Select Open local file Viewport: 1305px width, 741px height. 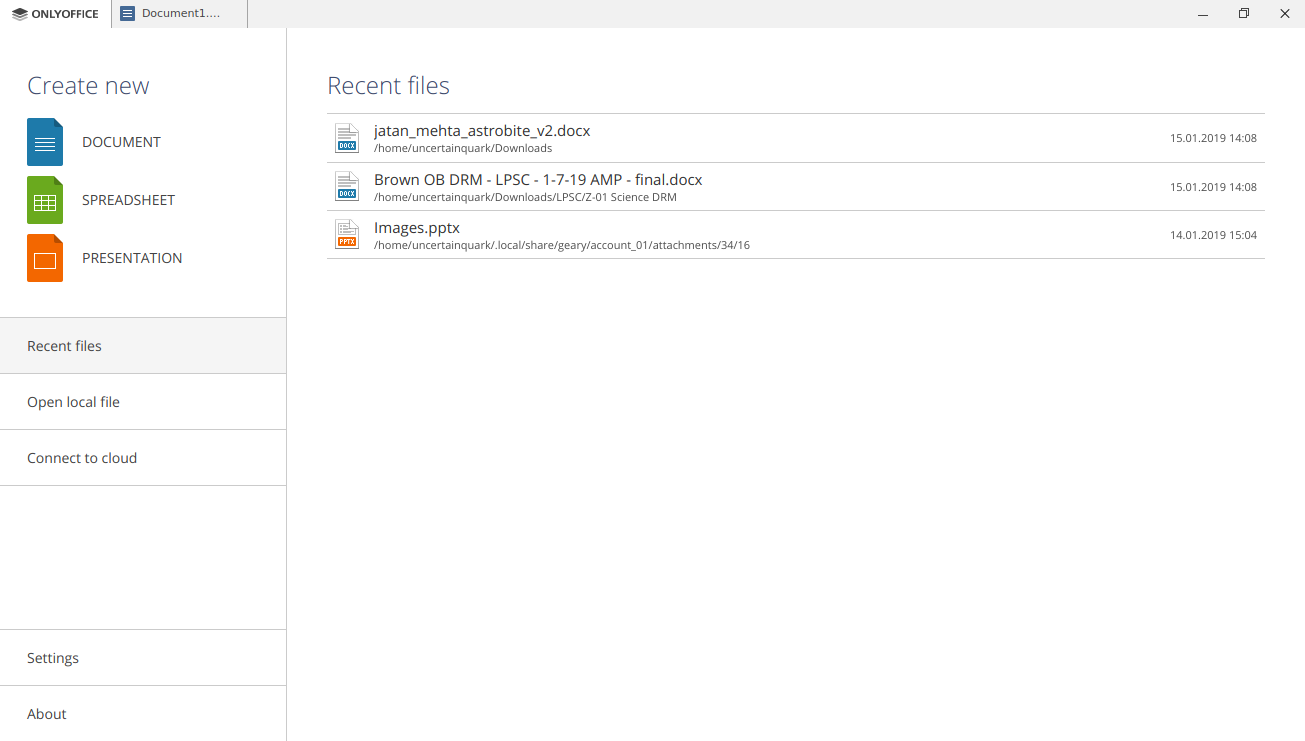(x=73, y=401)
